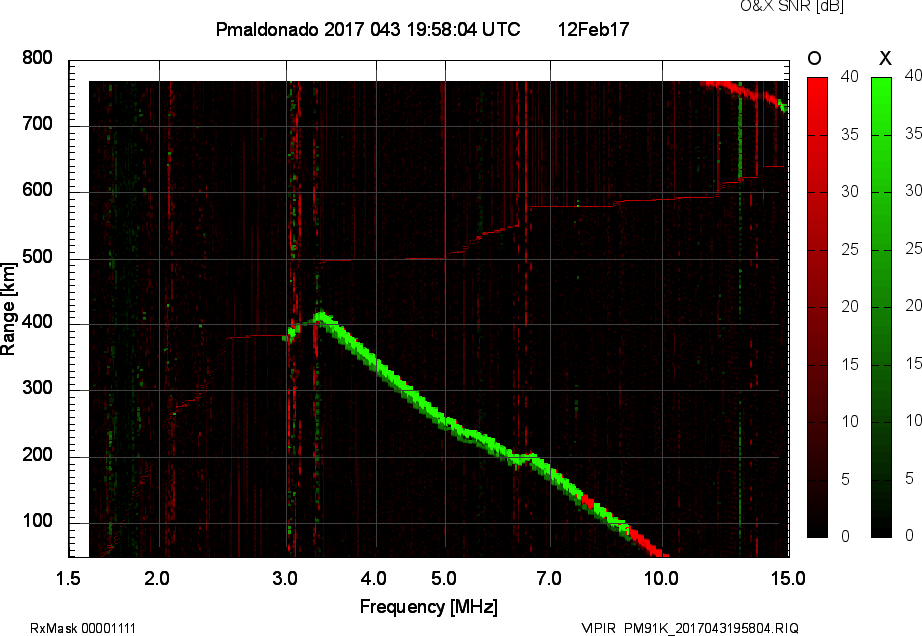Click the 4.0 MHz frequency tick label
This screenshot has width=922, height=636.
[x=373, y=578]
